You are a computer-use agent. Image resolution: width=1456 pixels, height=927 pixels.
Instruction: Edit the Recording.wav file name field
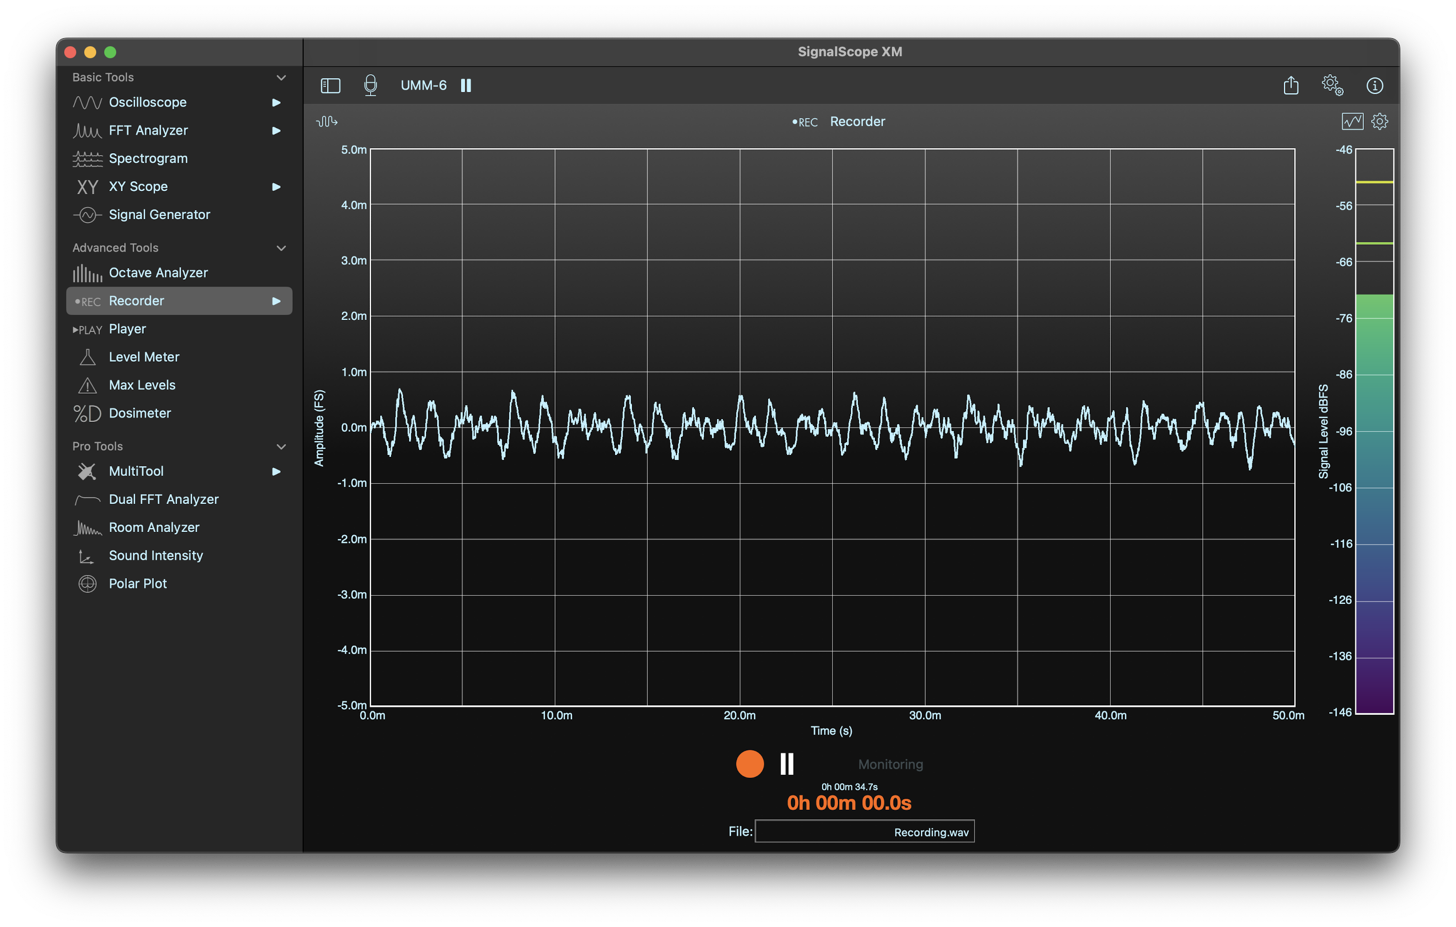(864, 832)
